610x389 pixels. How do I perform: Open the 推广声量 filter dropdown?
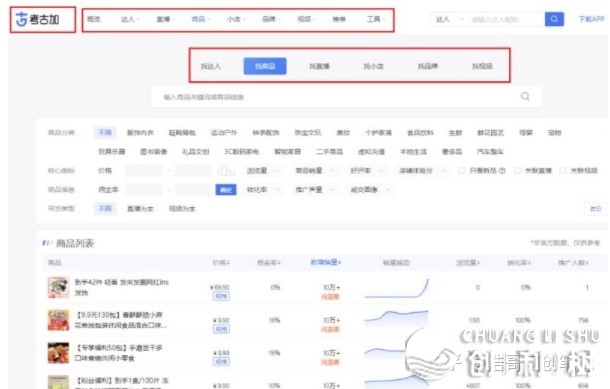click(x=314, y=189)
